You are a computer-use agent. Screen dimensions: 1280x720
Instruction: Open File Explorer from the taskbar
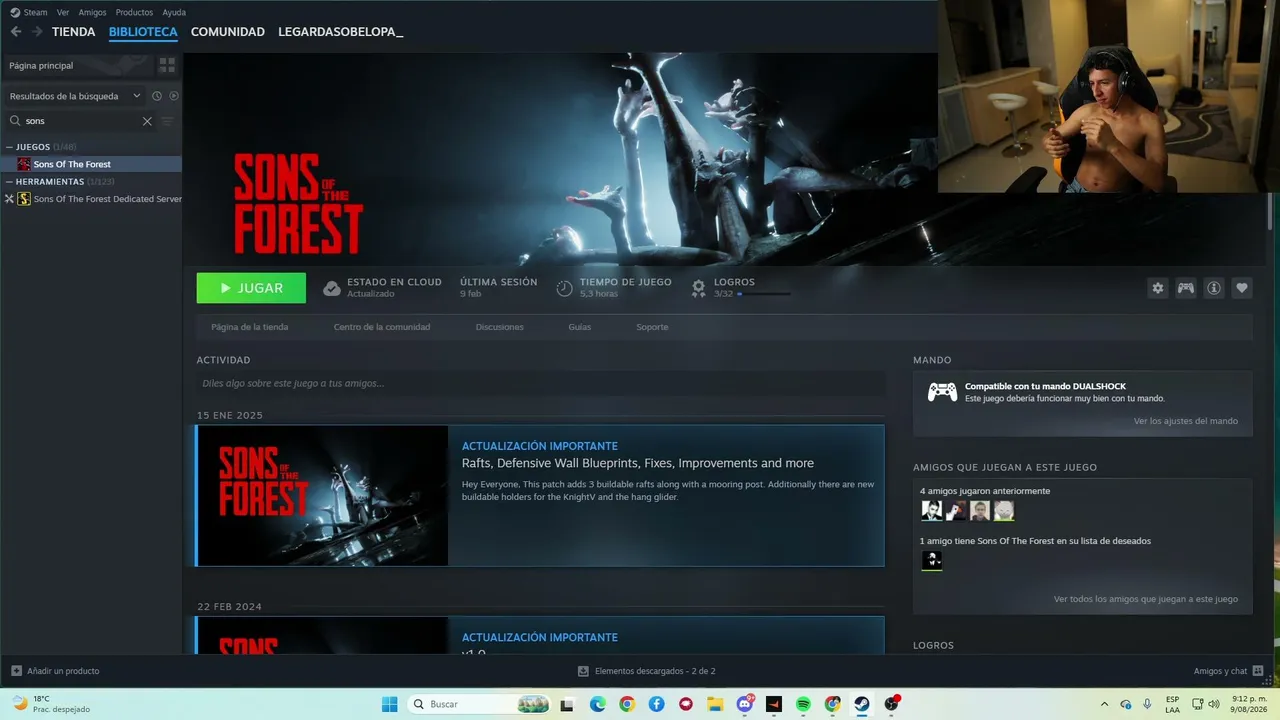click(x=715, y=704)
